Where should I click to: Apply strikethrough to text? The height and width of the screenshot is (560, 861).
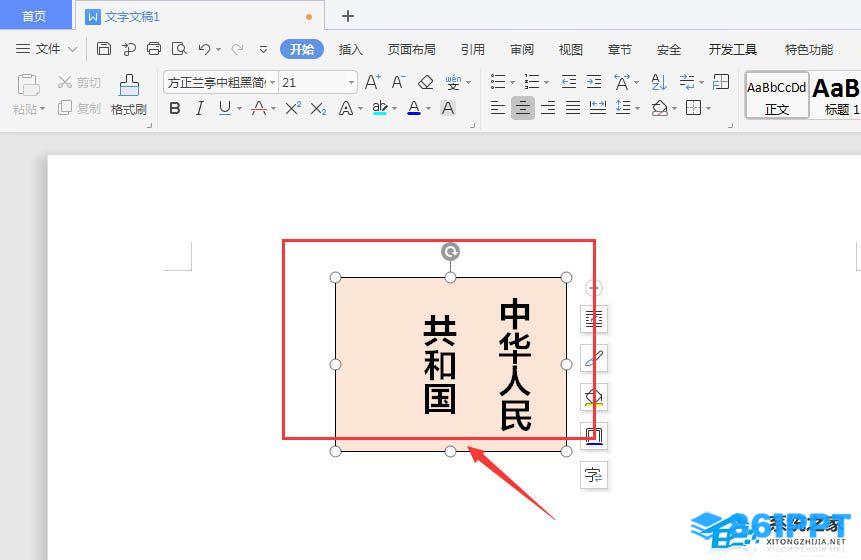[259, 108]
